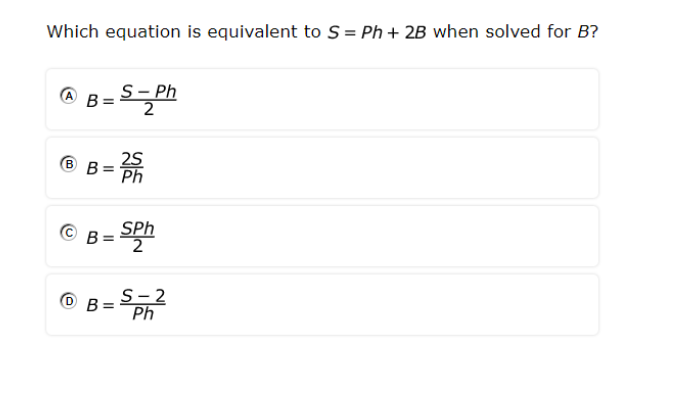Pick the answer card with SPh/2

[380, 236]
